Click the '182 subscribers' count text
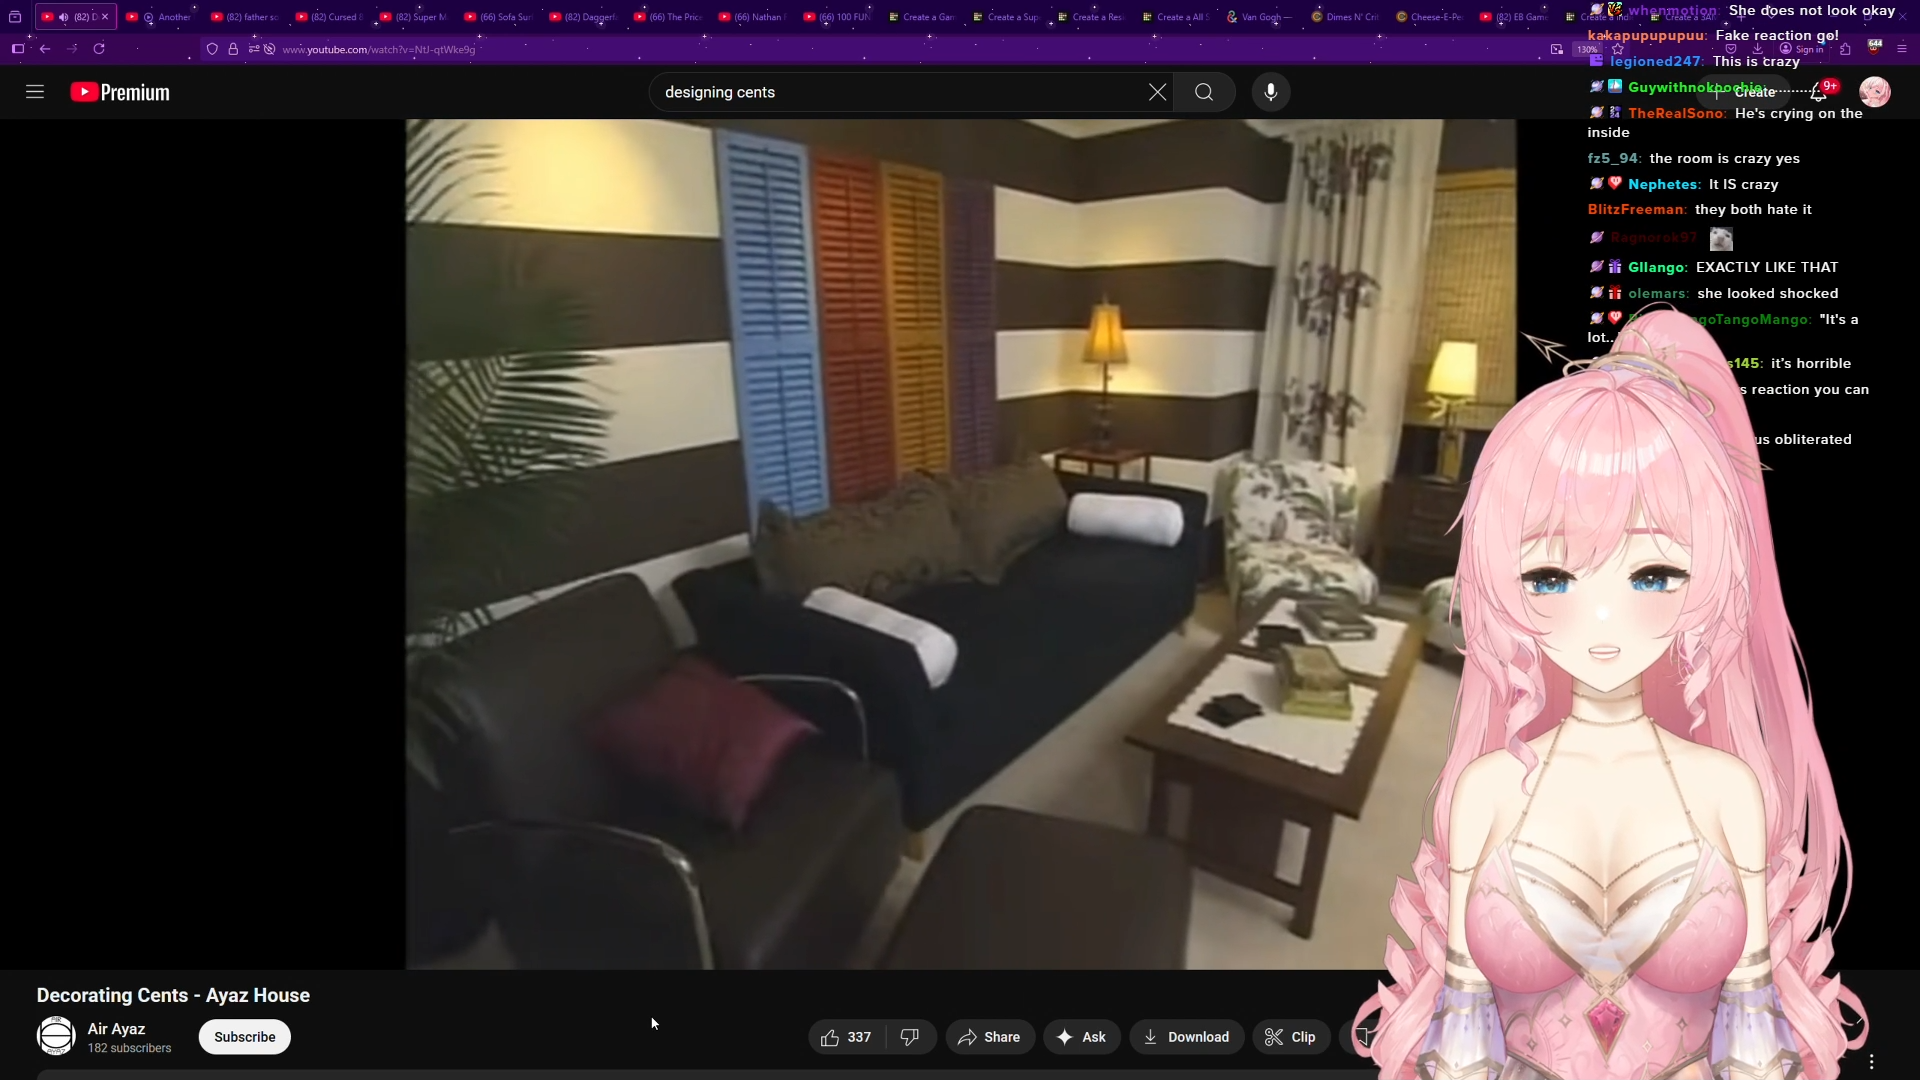Screen dimensions: 1920x1080 (129, 1048)
